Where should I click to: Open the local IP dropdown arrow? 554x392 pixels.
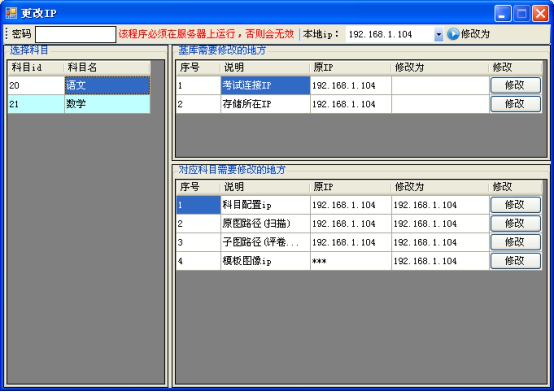tap(438, 35)
